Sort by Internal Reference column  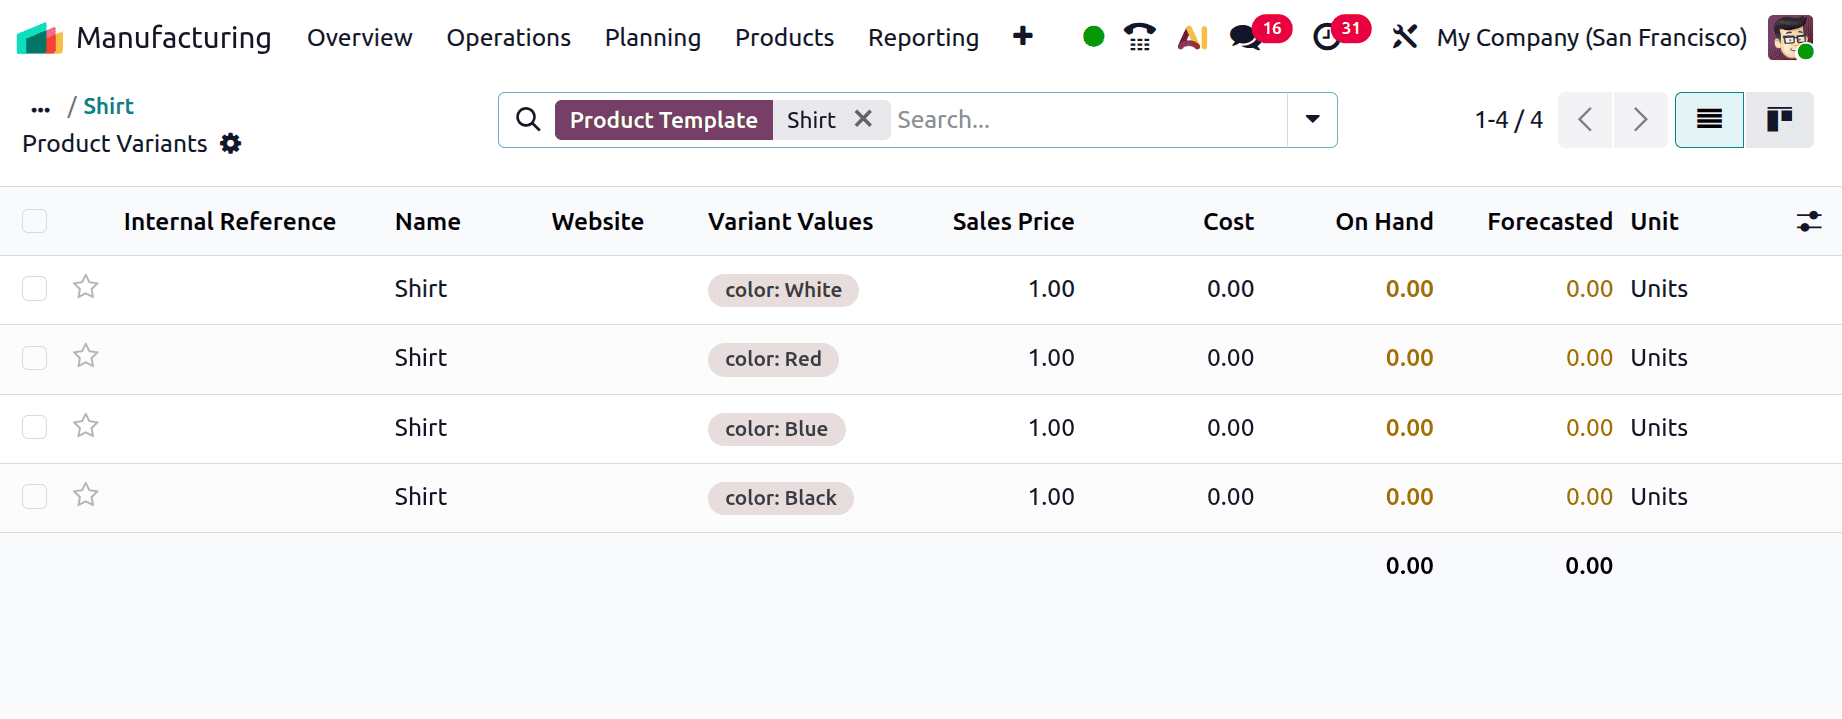tap(229, 222)
